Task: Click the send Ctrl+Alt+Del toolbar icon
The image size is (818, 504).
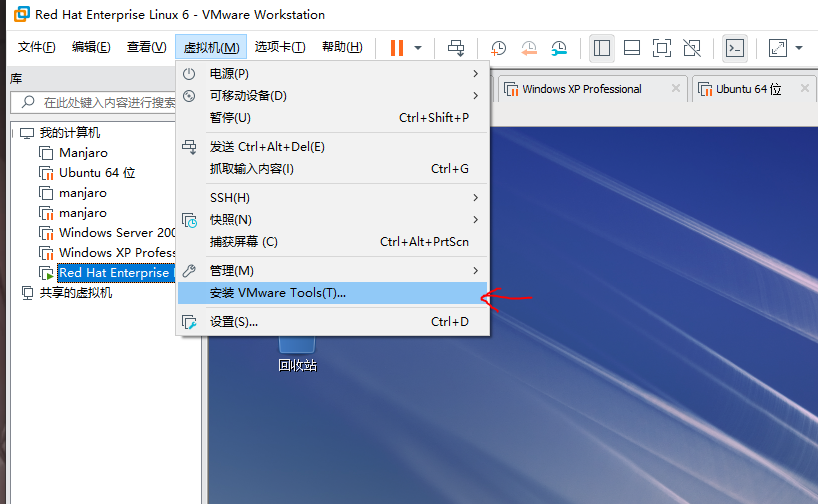Action: pyautogui.click(x=455, y=48)
